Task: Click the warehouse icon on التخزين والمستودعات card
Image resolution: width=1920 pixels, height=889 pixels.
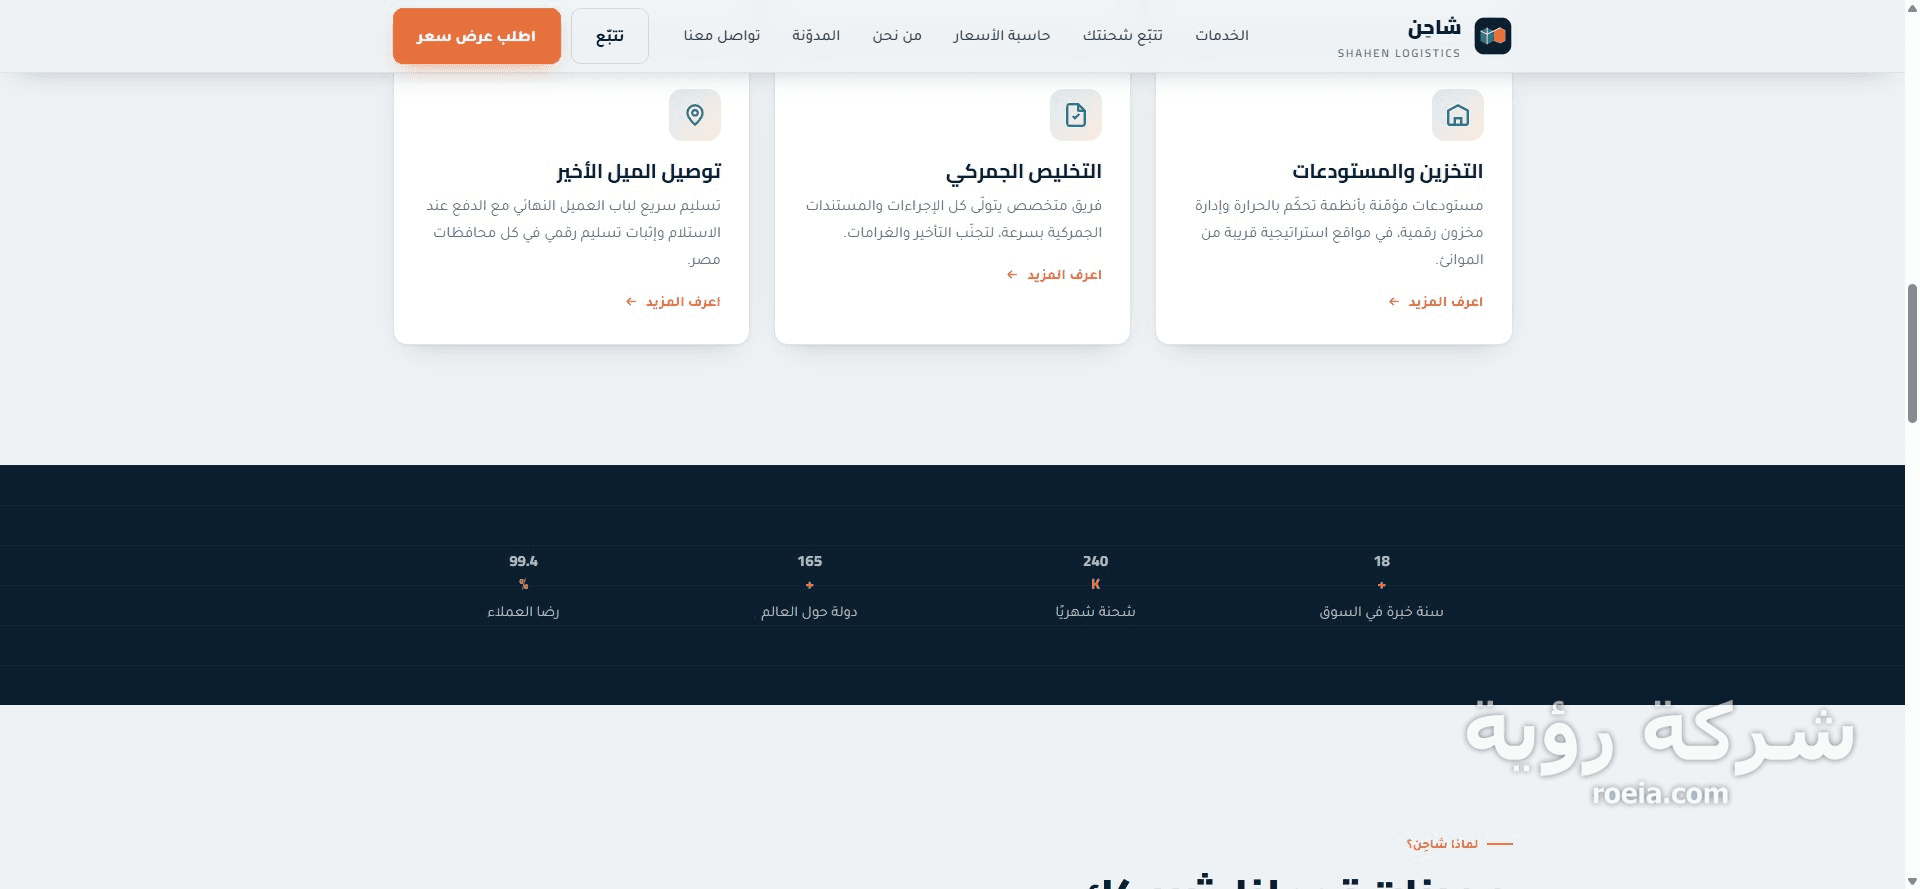Action: (x=1457, y=115)
